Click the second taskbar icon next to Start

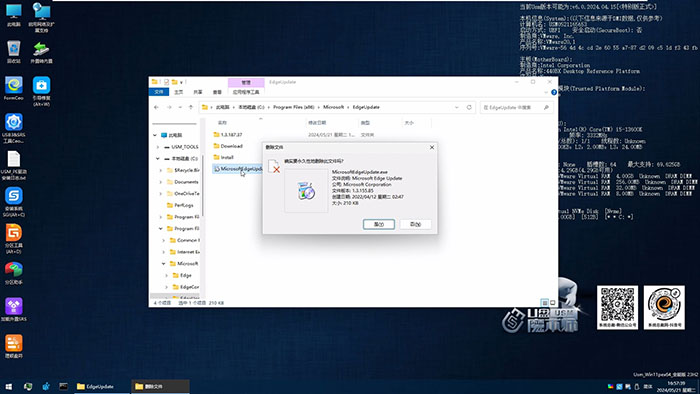click(x=28, y=386)
